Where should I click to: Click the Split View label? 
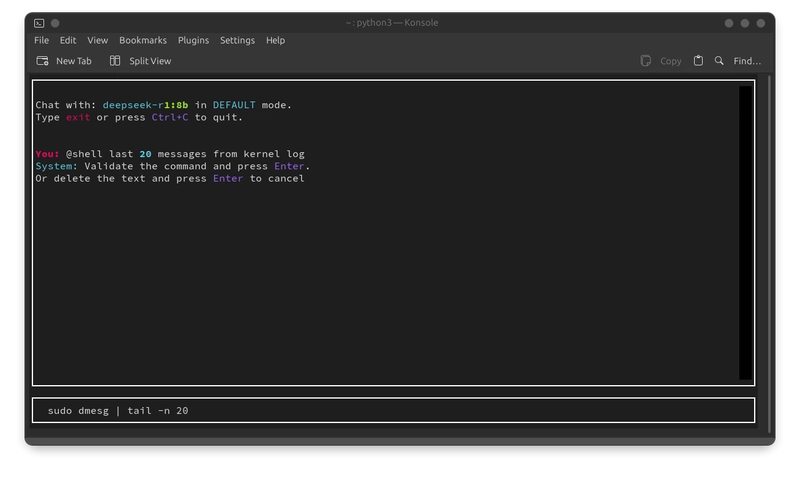tap(150, 61)
